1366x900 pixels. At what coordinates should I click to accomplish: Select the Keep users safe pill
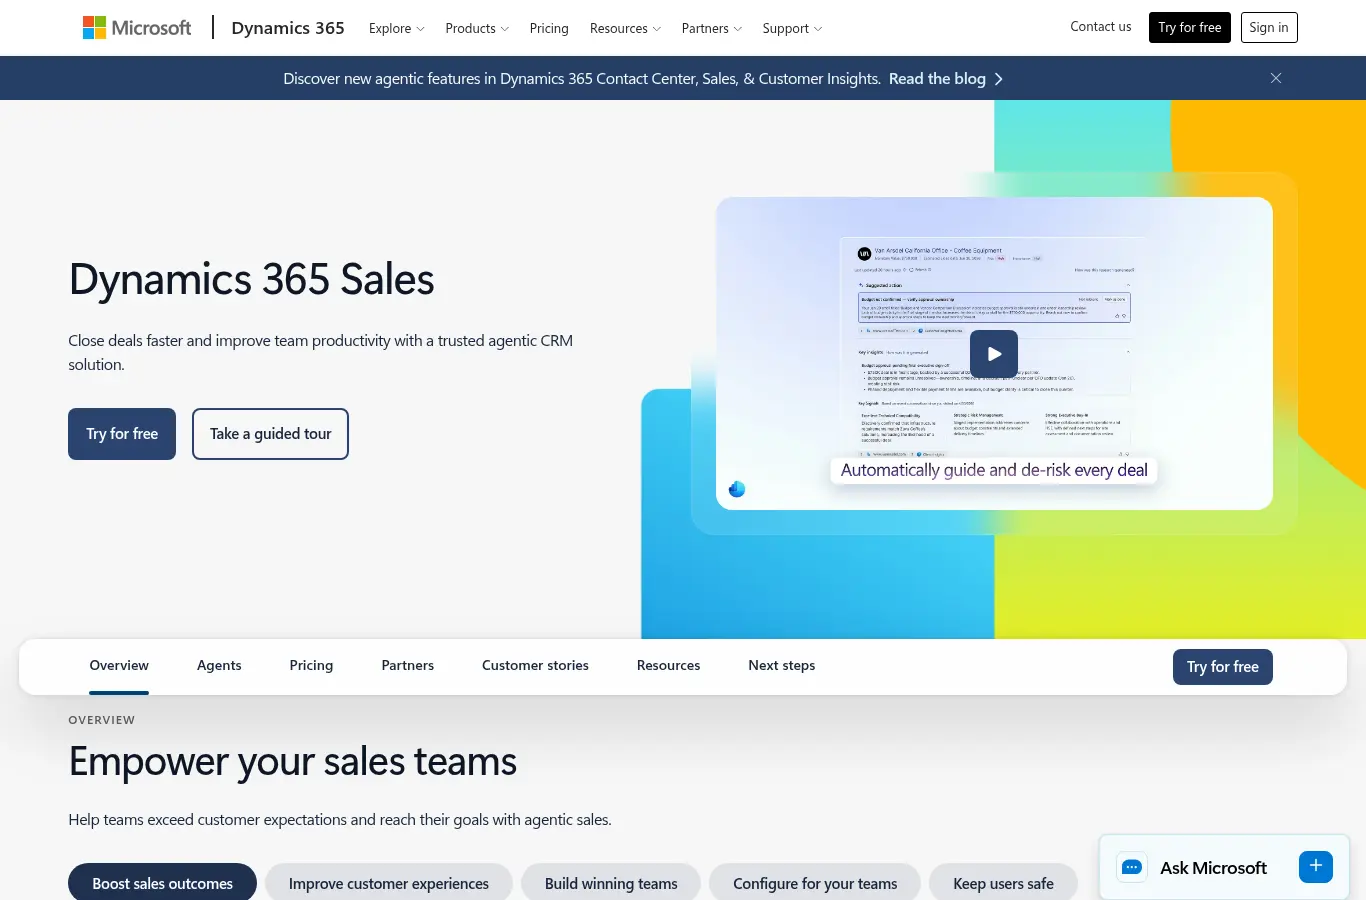point(1003,883)
